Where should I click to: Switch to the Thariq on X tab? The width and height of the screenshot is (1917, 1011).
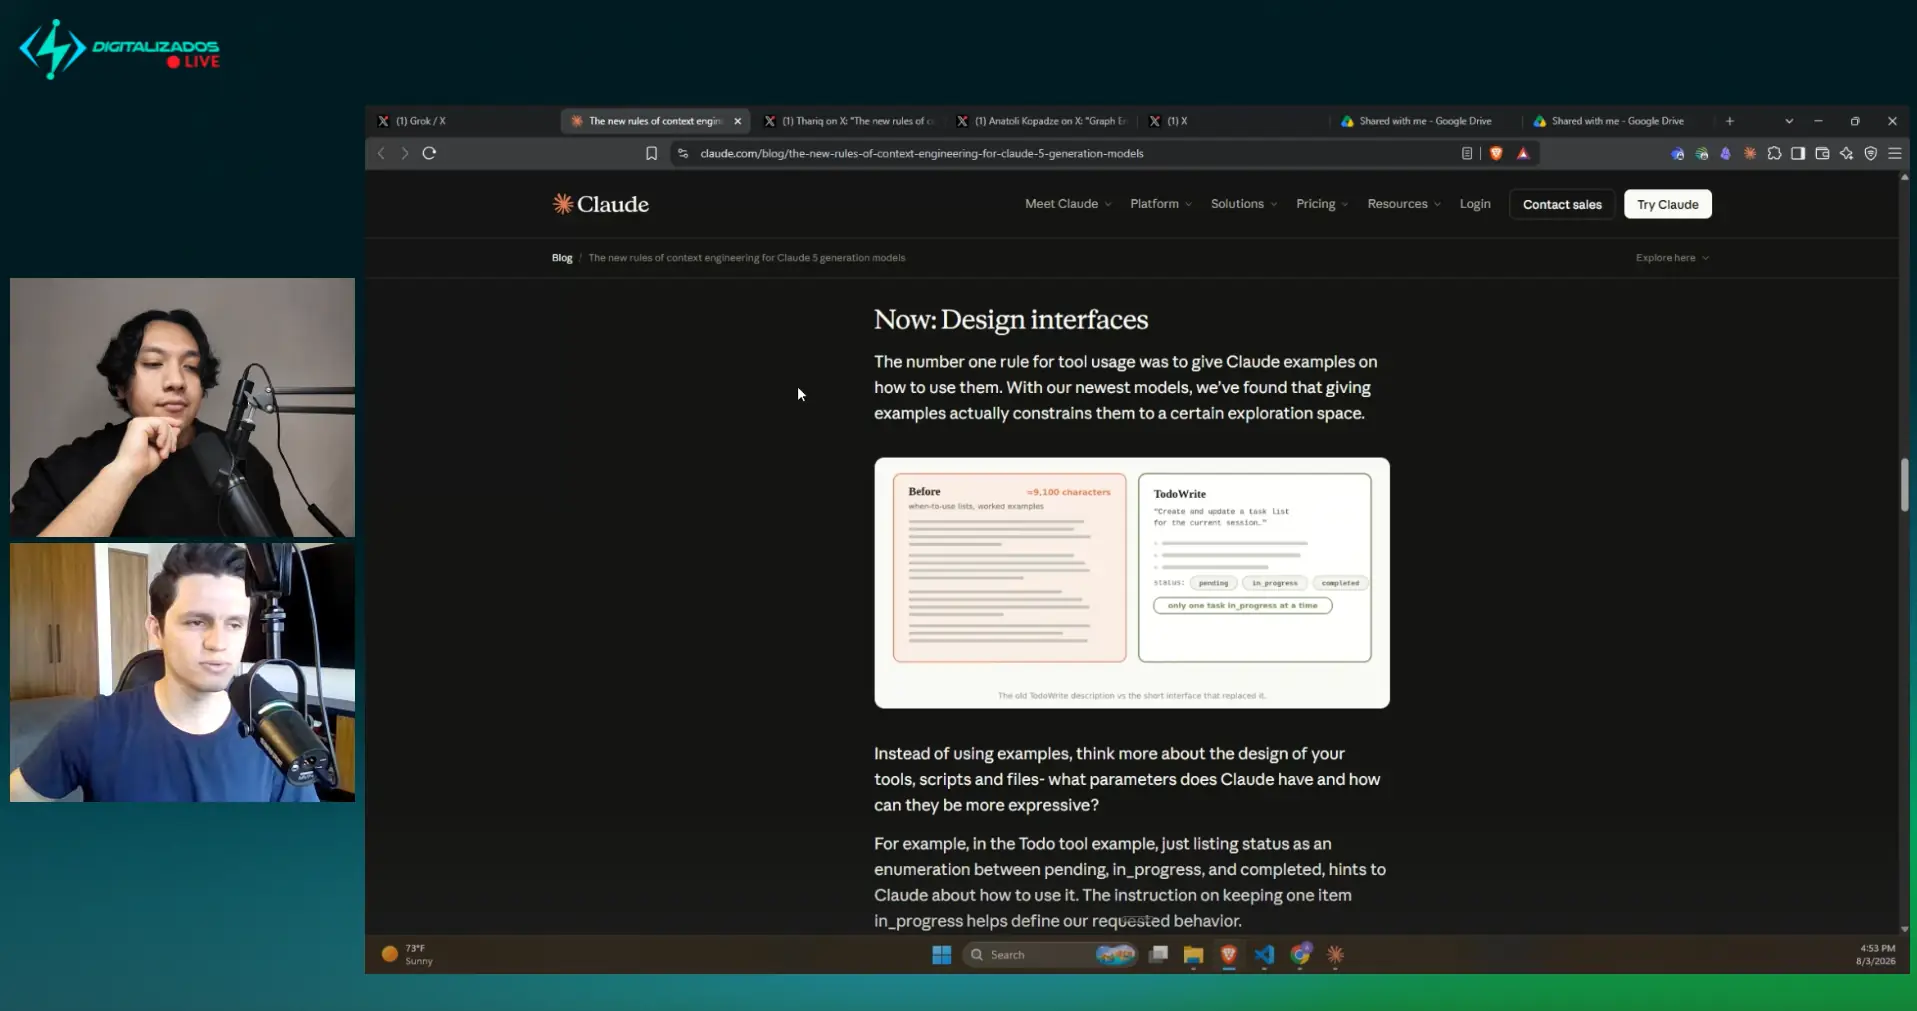pos(850,121)
